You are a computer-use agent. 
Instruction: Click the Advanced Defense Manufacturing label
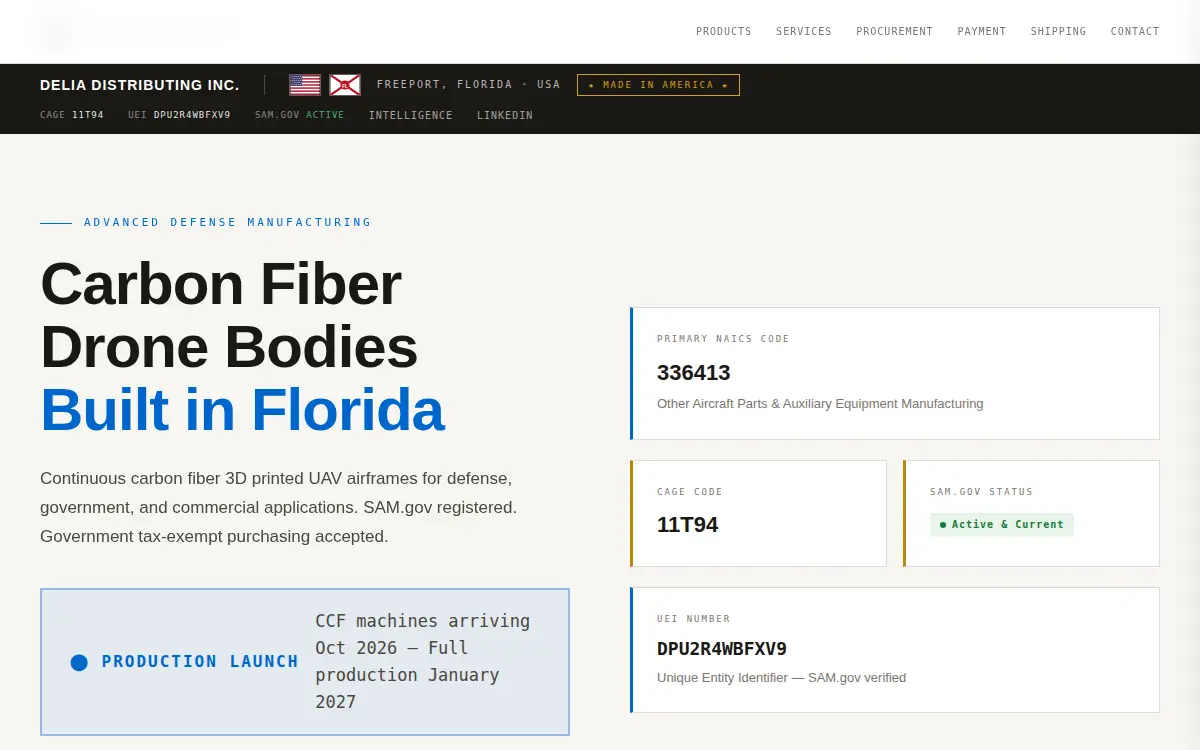(x=228, y=222)
